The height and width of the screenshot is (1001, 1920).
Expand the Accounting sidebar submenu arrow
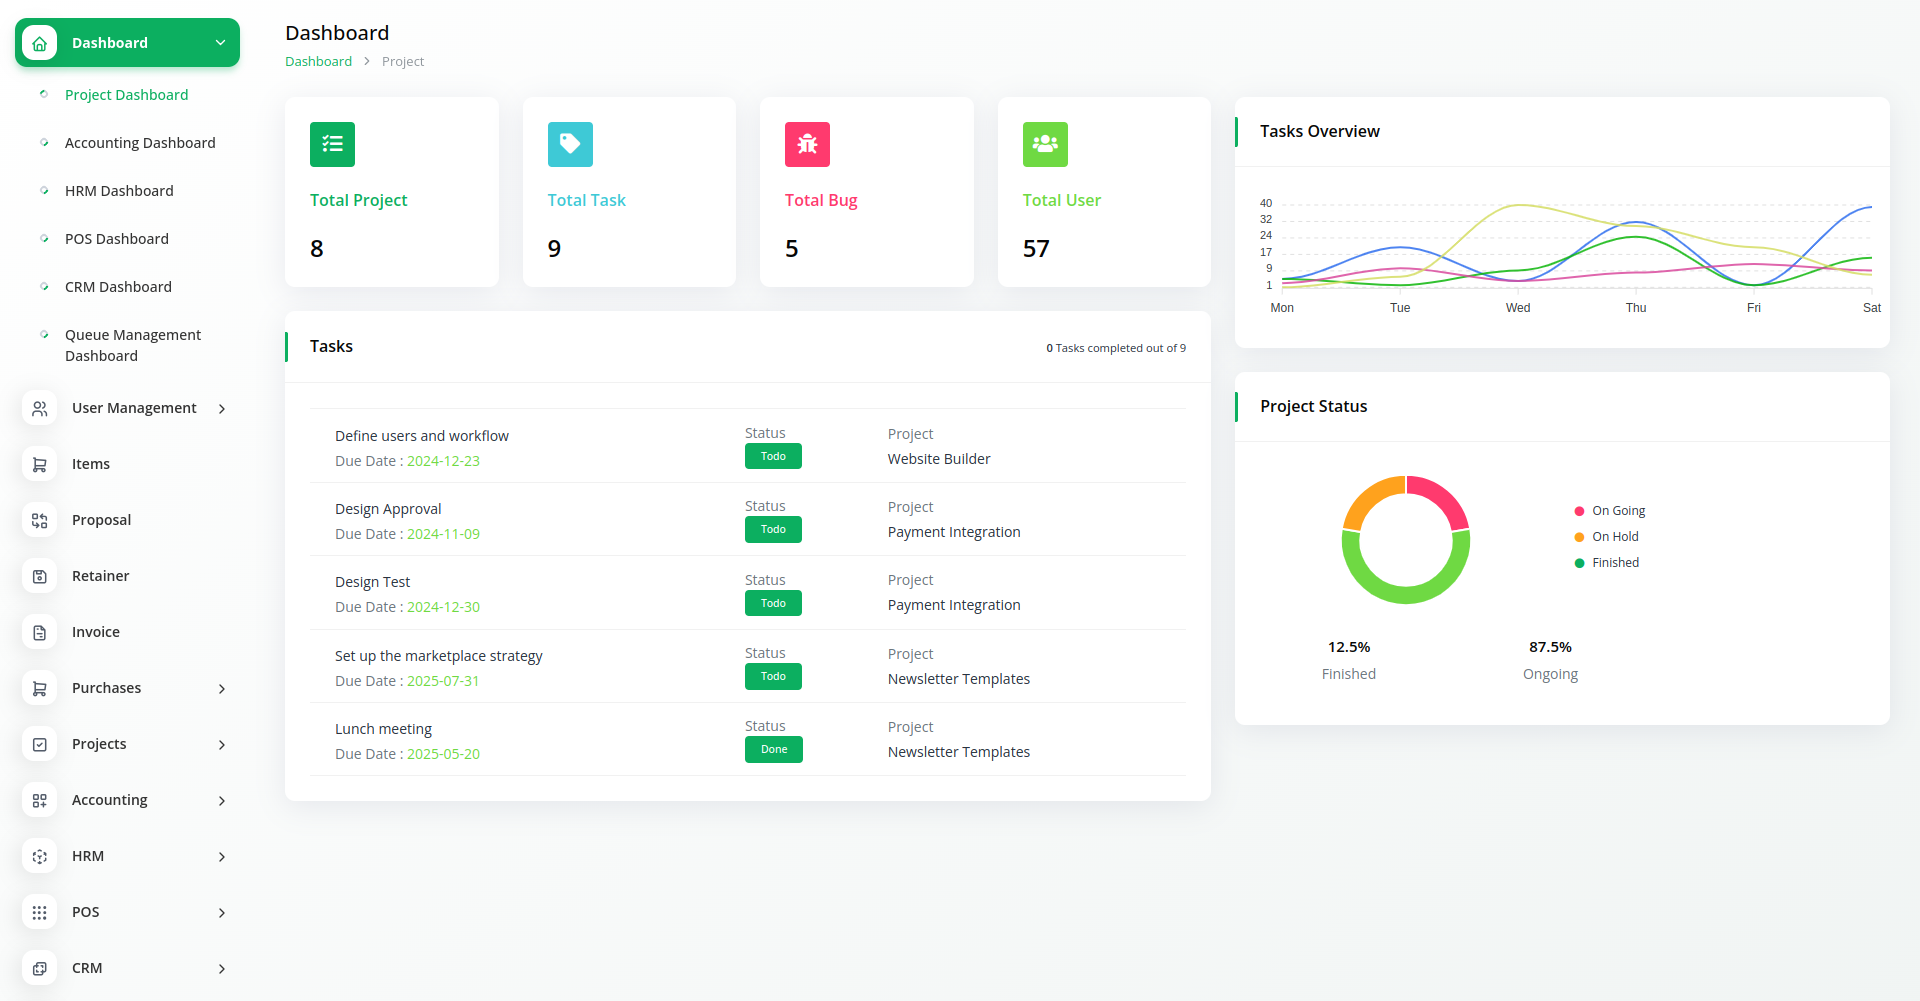[222, 801]
